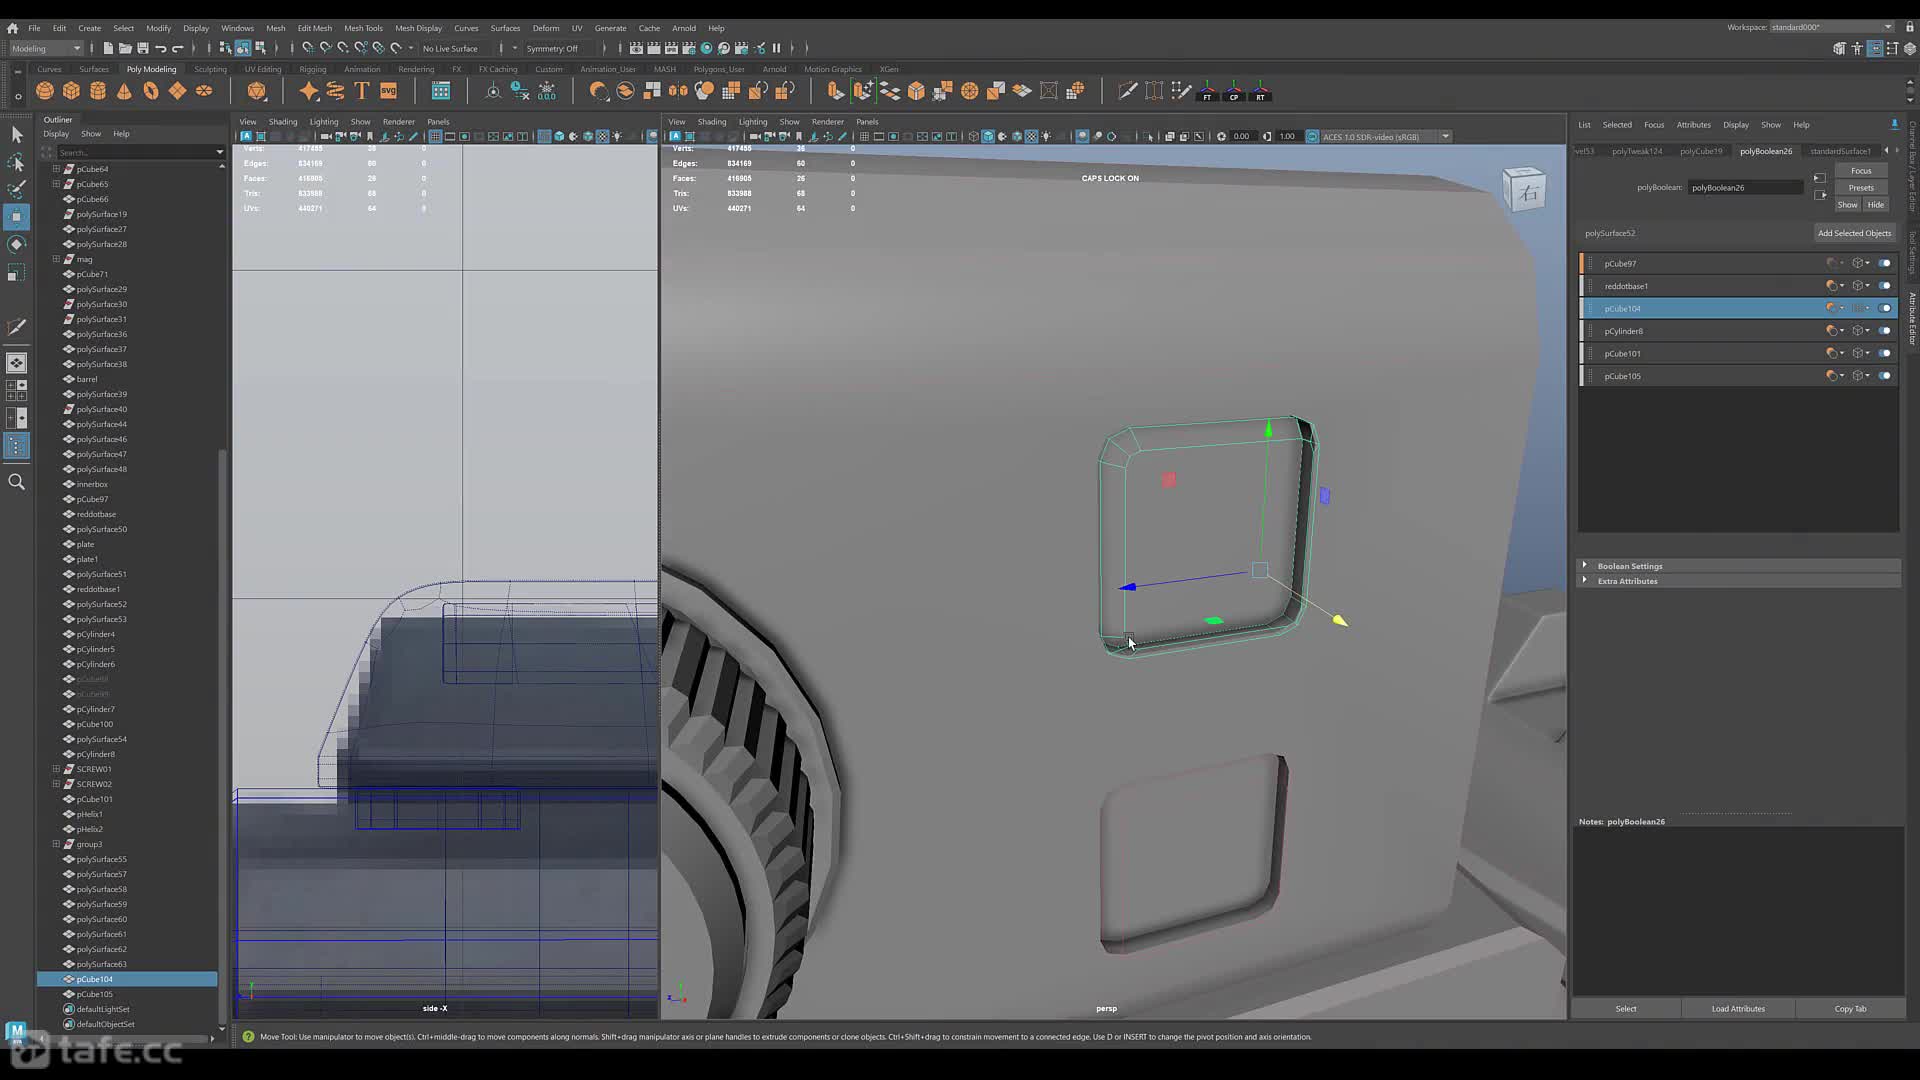Click the viewport gamma value field 1.00
This screenshot has width=1920, height=1080.
pyautogui.click(x=1287, y=137)
